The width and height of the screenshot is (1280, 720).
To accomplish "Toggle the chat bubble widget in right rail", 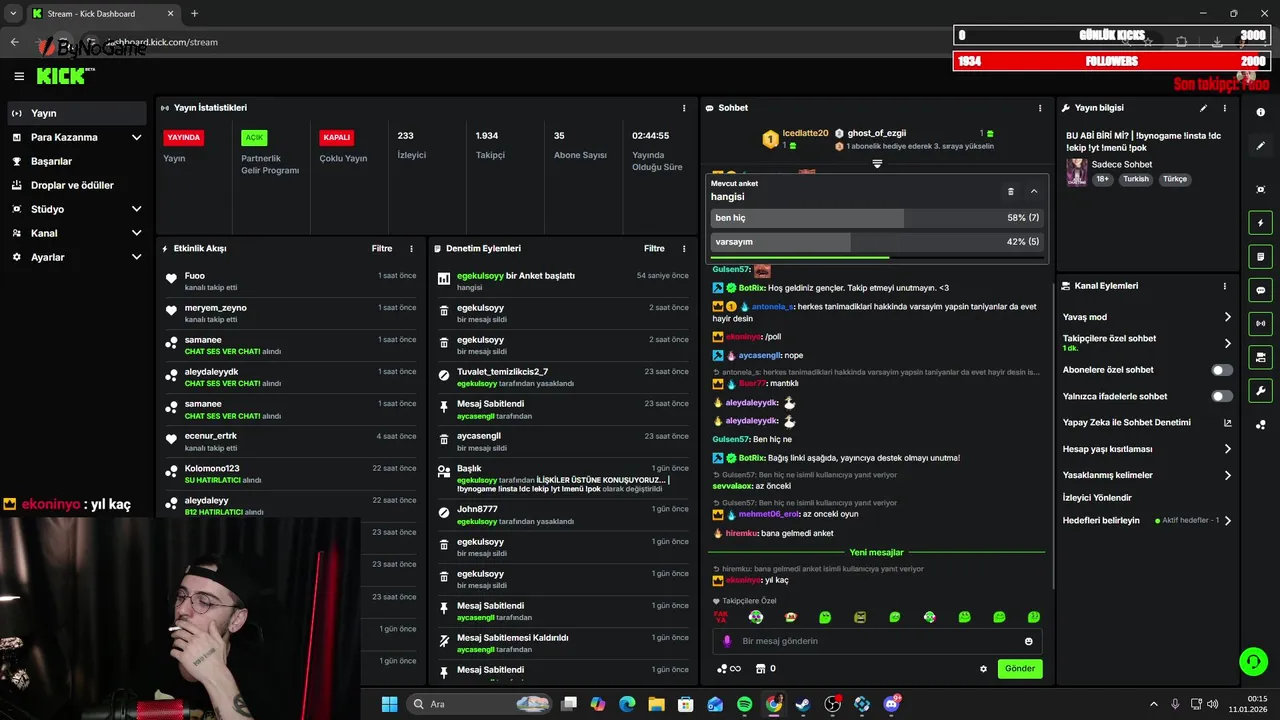I will tap(1260, 290).
